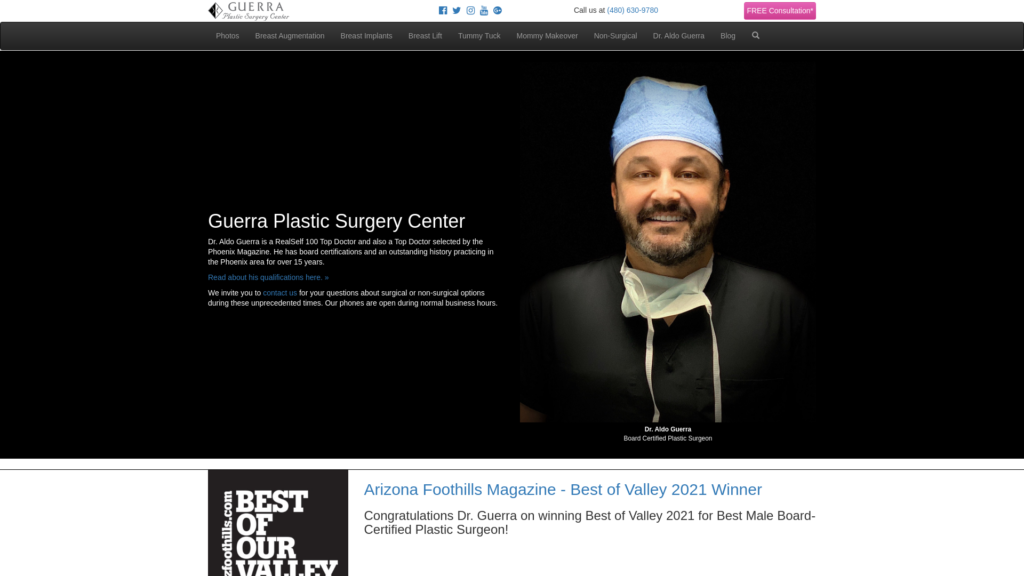Click the 'Board Certified Plastic Surgeon' caption
The height and width of the screenshot is (576, 1024).
pos(667,439)
